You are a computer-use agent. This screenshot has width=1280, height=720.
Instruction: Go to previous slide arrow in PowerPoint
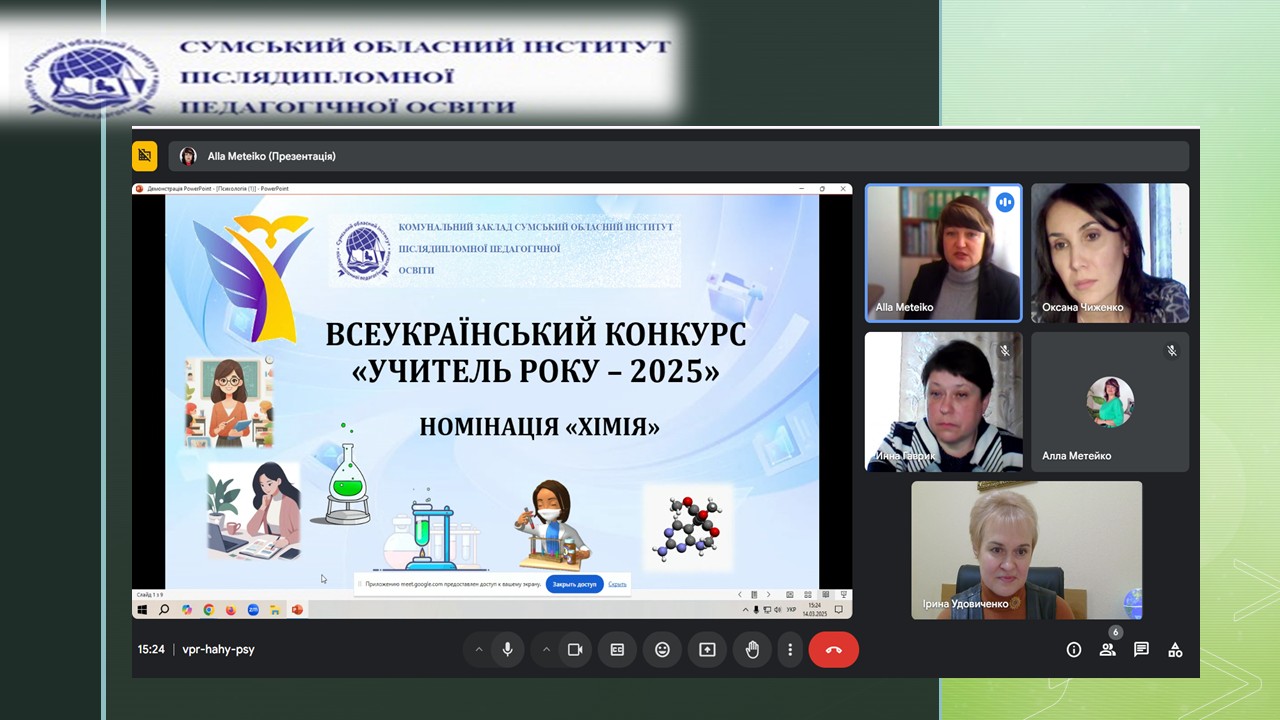click(x=740, y=595)
